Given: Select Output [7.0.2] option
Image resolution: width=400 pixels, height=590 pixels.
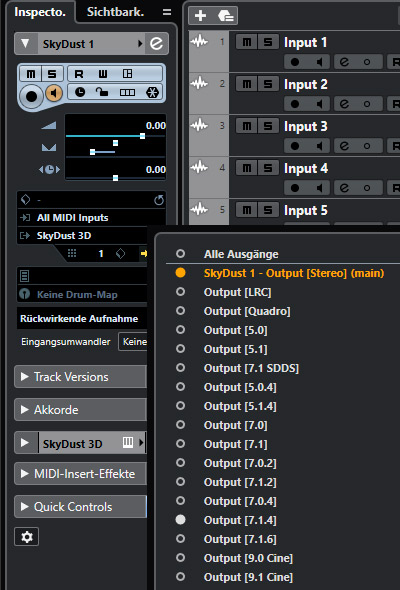Looking at the screenshot, I should (240, 463).
